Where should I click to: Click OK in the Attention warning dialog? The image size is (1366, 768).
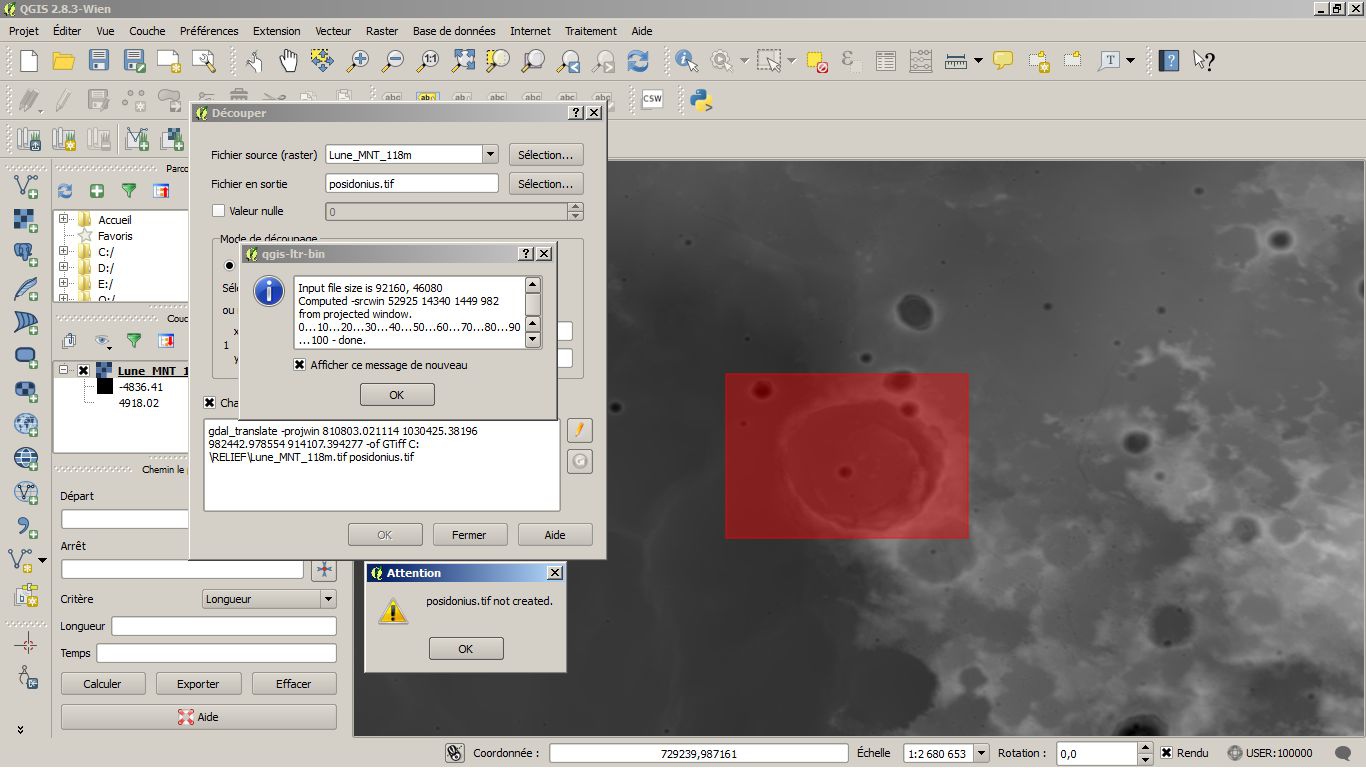pyautogui.click(x=466, y=649)
